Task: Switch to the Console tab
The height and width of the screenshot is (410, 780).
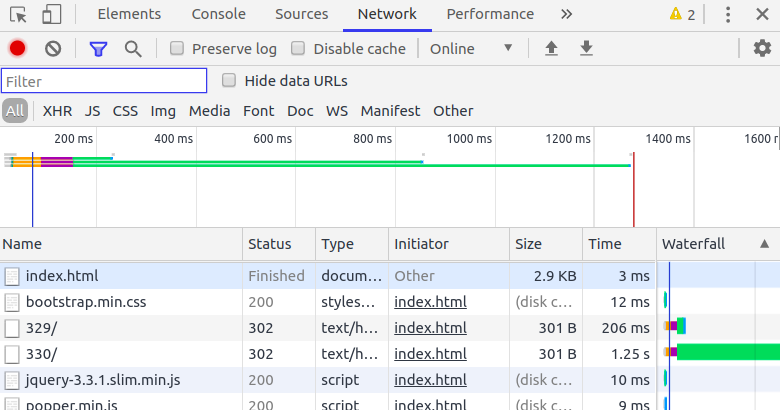Action: [219, 14]
